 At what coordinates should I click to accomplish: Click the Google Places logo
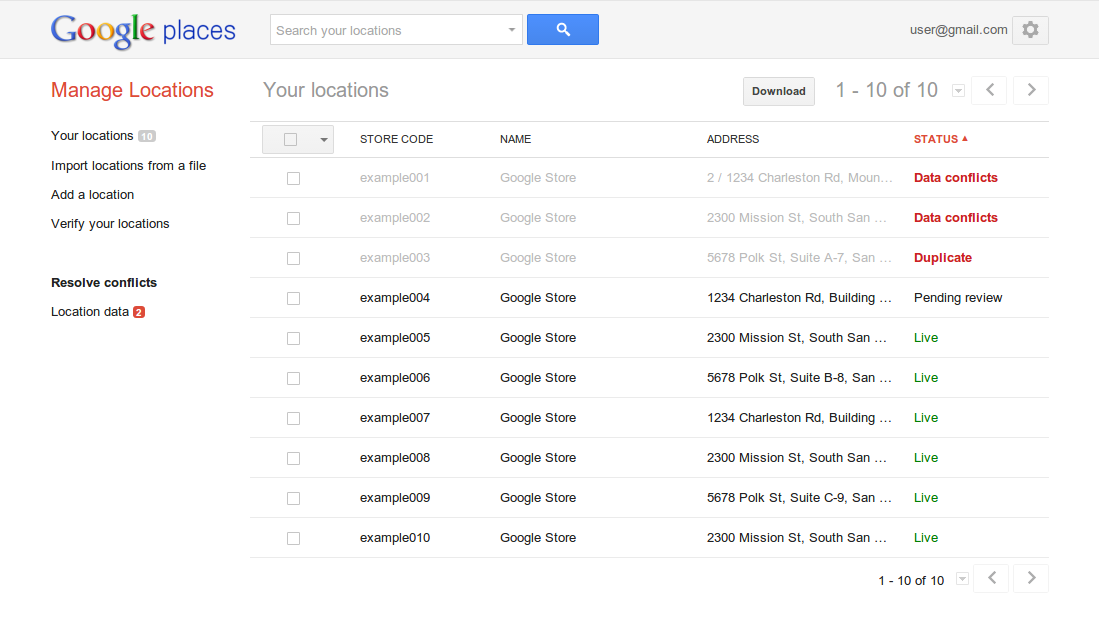[143, 30]
